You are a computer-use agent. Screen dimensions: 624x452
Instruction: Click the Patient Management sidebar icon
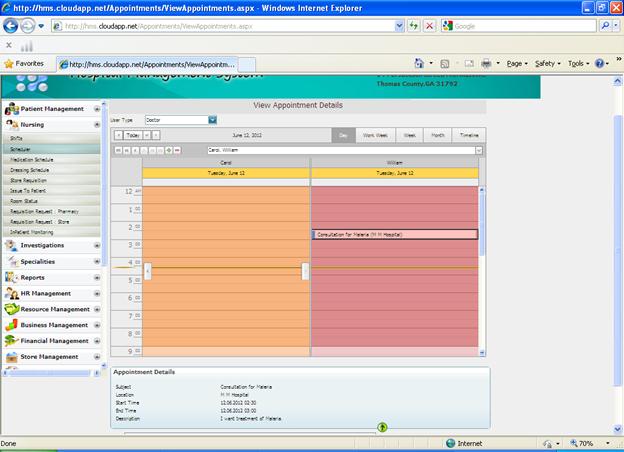(x=12, y=109)
